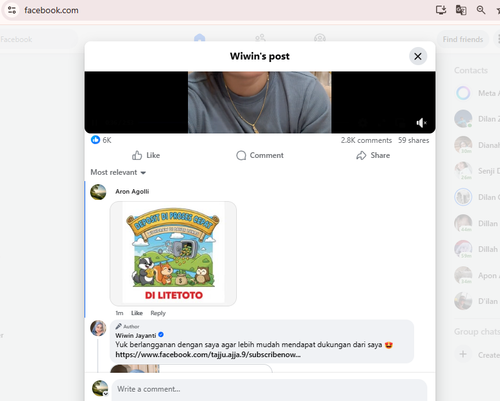Open the Dillah contact in Contacts

click(477, 249)
